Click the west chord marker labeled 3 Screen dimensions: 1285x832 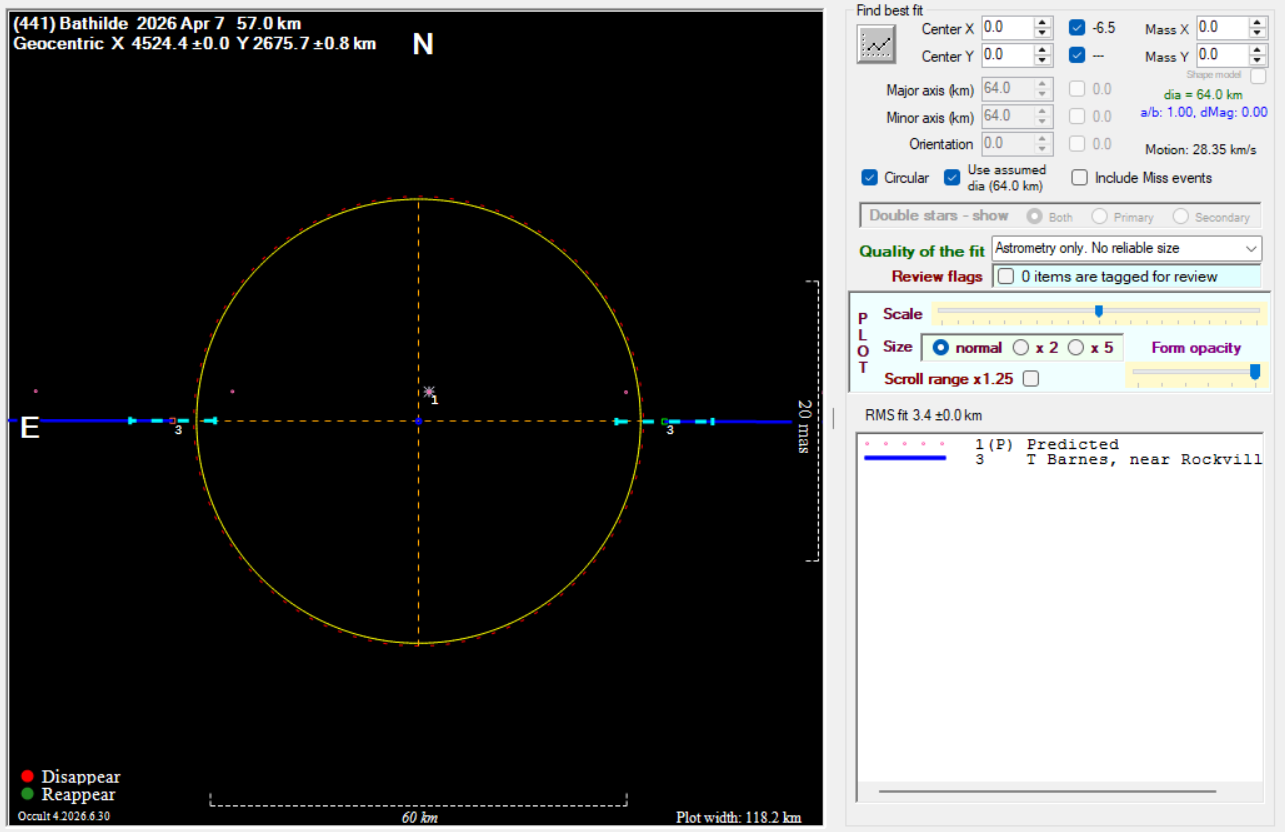pos(664,421)
